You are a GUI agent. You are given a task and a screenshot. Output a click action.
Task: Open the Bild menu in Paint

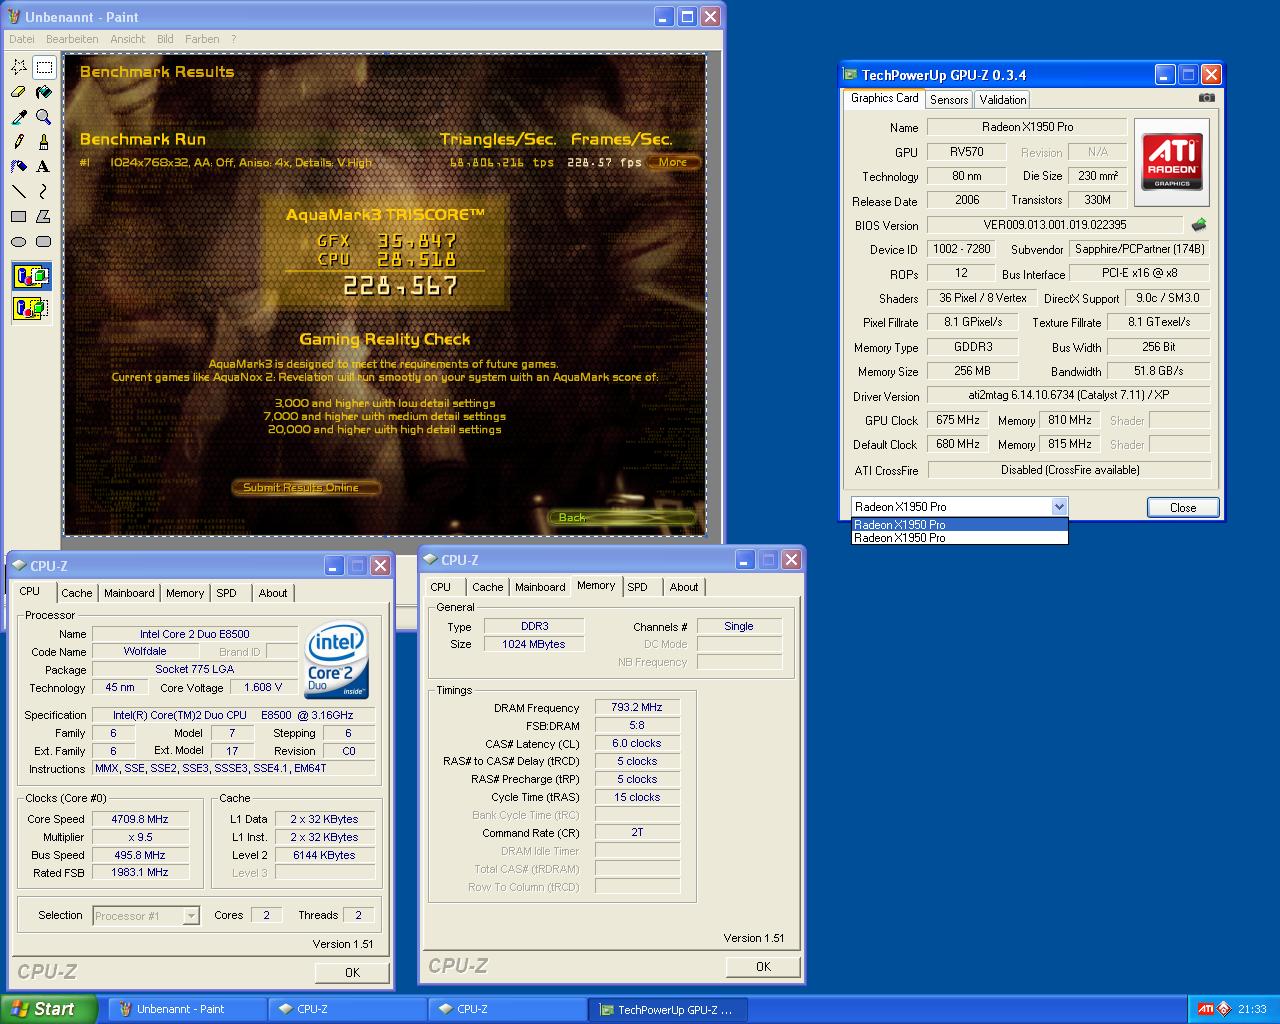(x=165, y=39)
